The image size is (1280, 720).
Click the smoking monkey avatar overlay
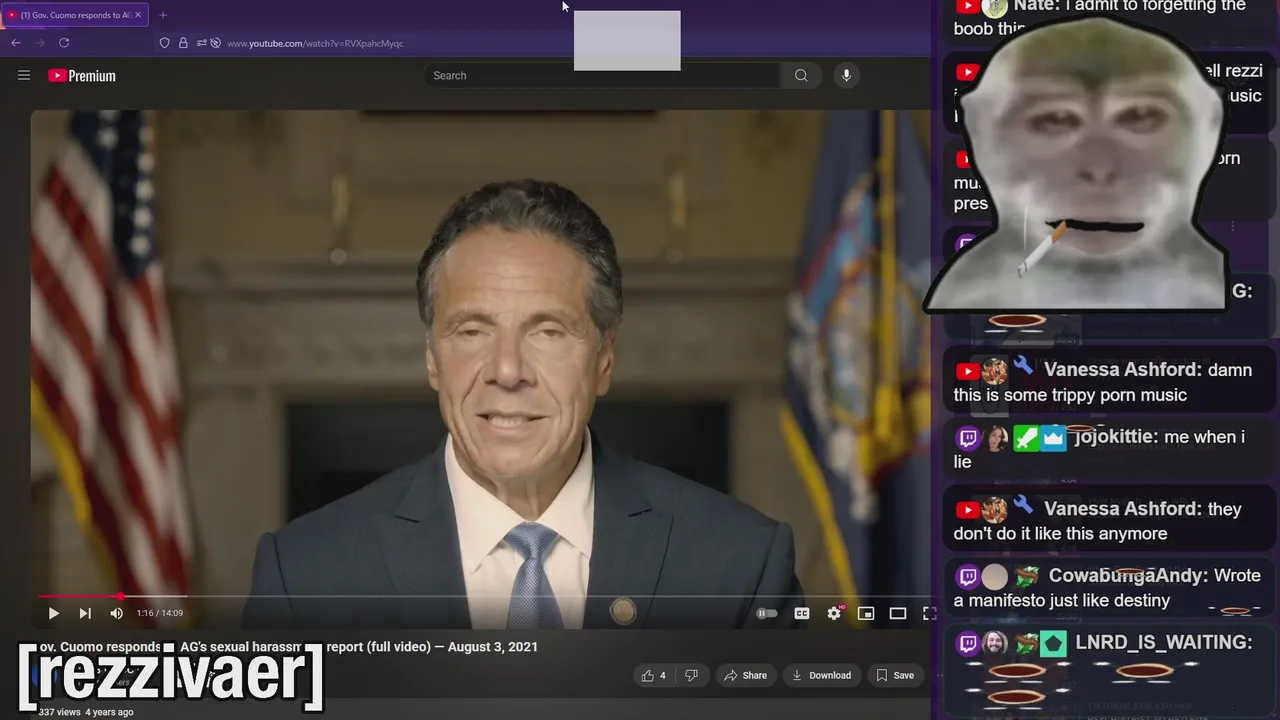(x=1080, y=165)
